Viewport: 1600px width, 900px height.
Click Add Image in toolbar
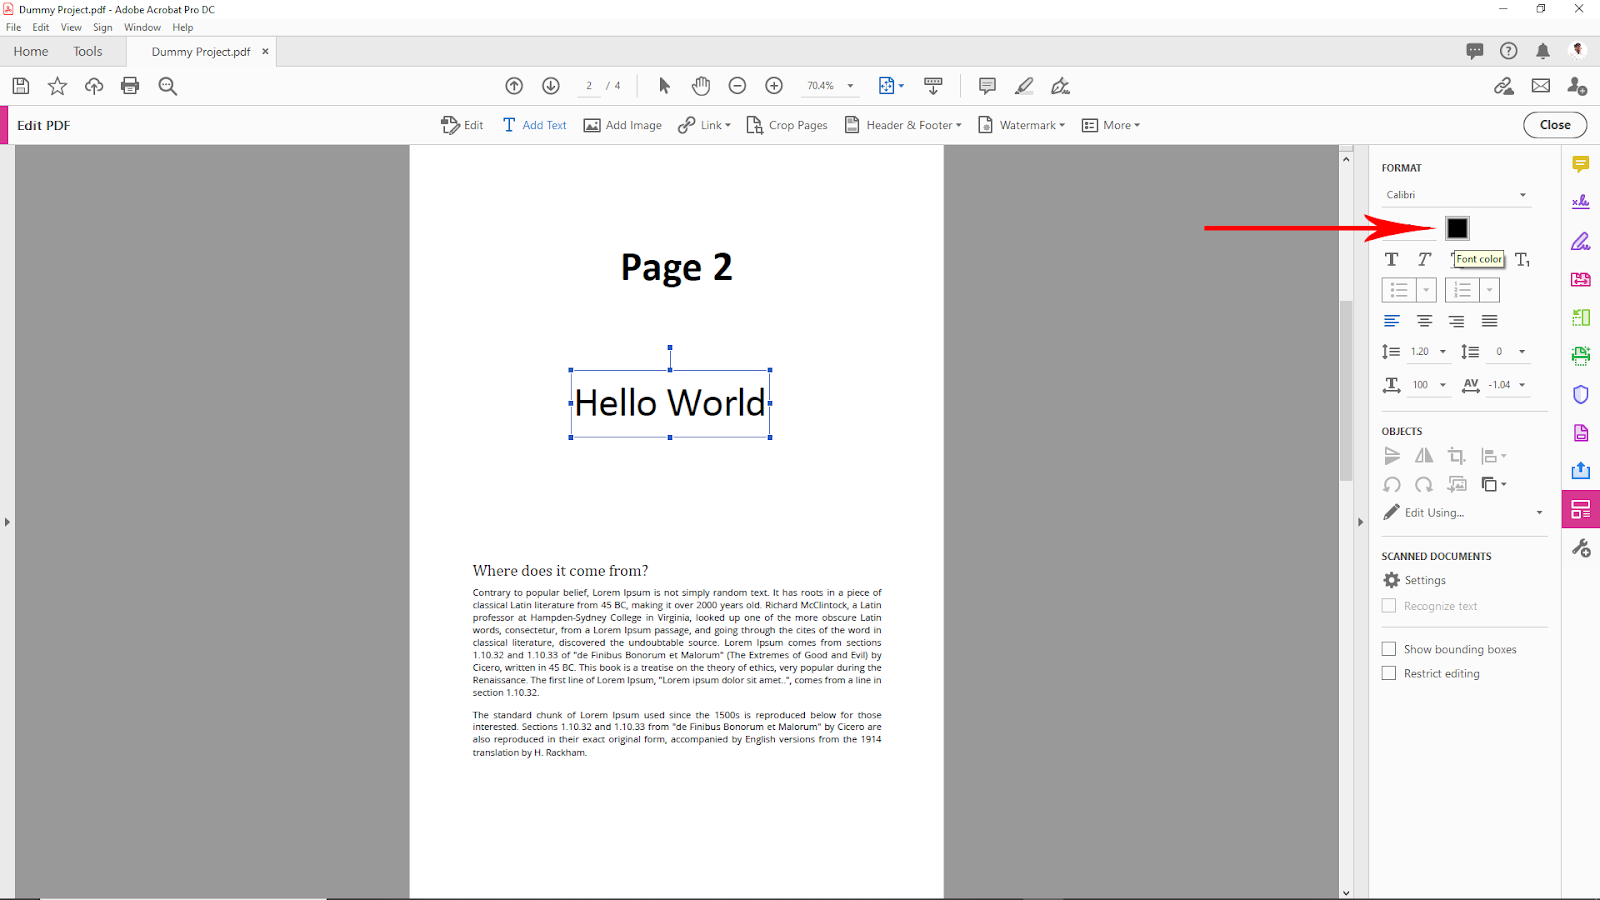[622, 125]
